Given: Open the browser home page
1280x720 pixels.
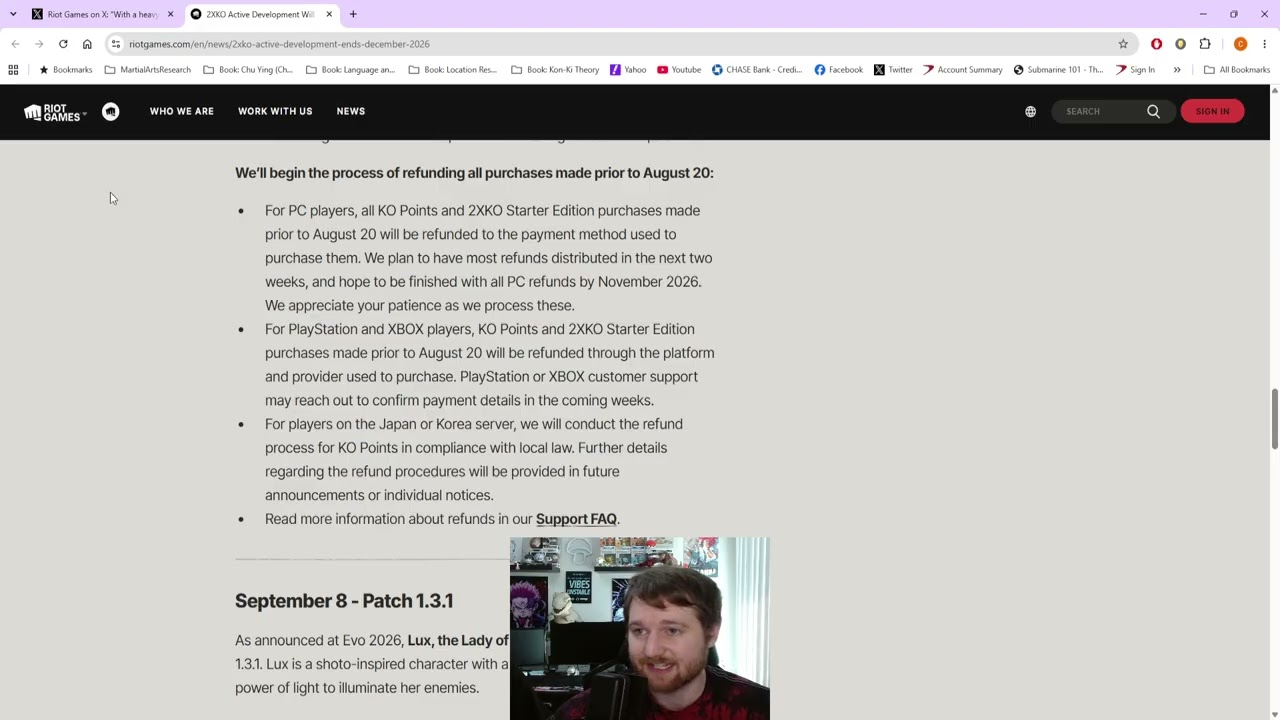Looking at the screenshot, I should click(87, 44).
